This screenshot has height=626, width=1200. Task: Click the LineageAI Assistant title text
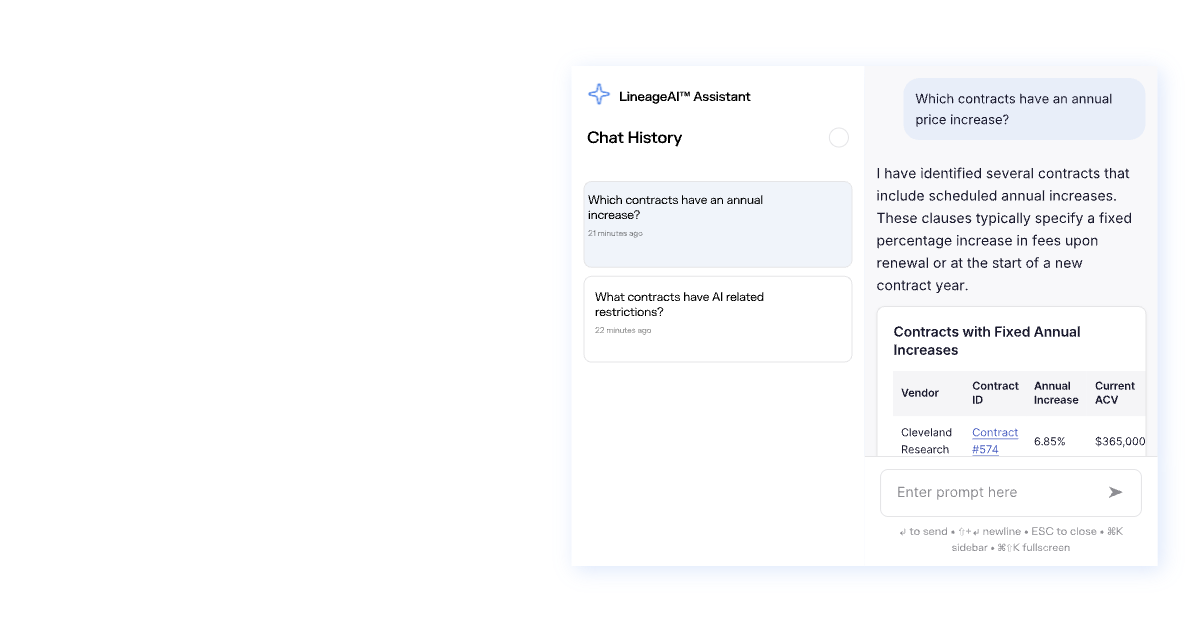[685, 97]
